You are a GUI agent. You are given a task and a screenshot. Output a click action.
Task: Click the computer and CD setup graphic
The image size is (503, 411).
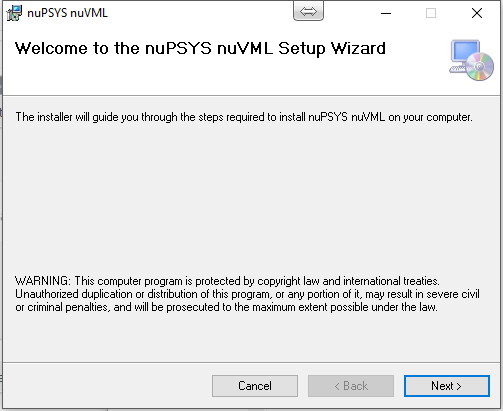[x=471, y=60]
